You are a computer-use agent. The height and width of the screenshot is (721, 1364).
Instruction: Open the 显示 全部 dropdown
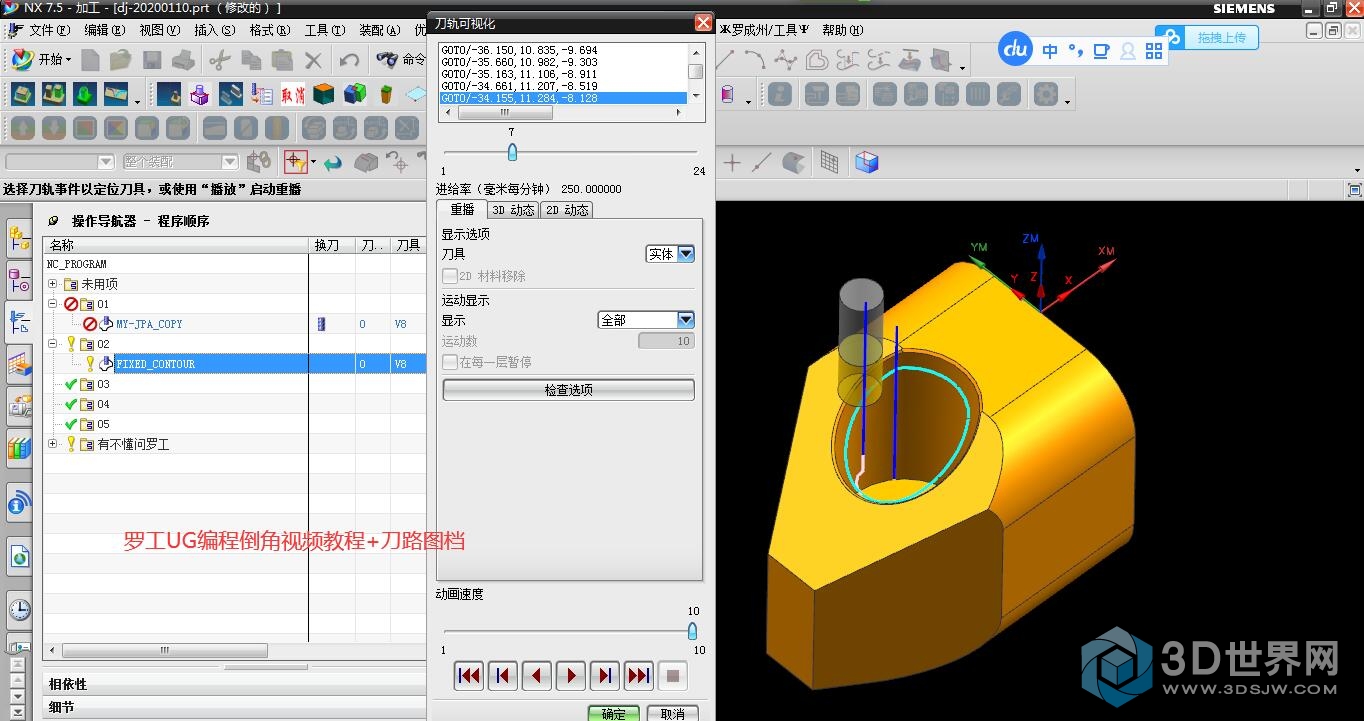646,320
